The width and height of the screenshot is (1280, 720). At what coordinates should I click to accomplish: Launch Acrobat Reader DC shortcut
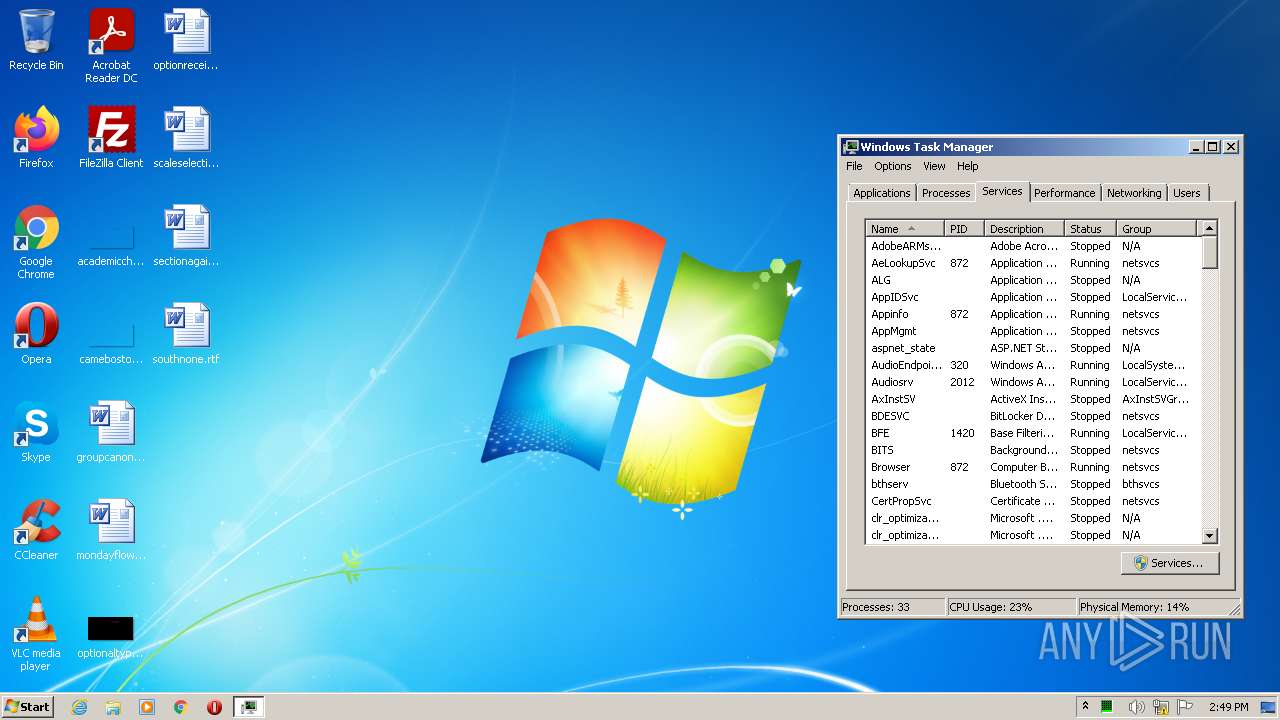click(x=111, y=45)
